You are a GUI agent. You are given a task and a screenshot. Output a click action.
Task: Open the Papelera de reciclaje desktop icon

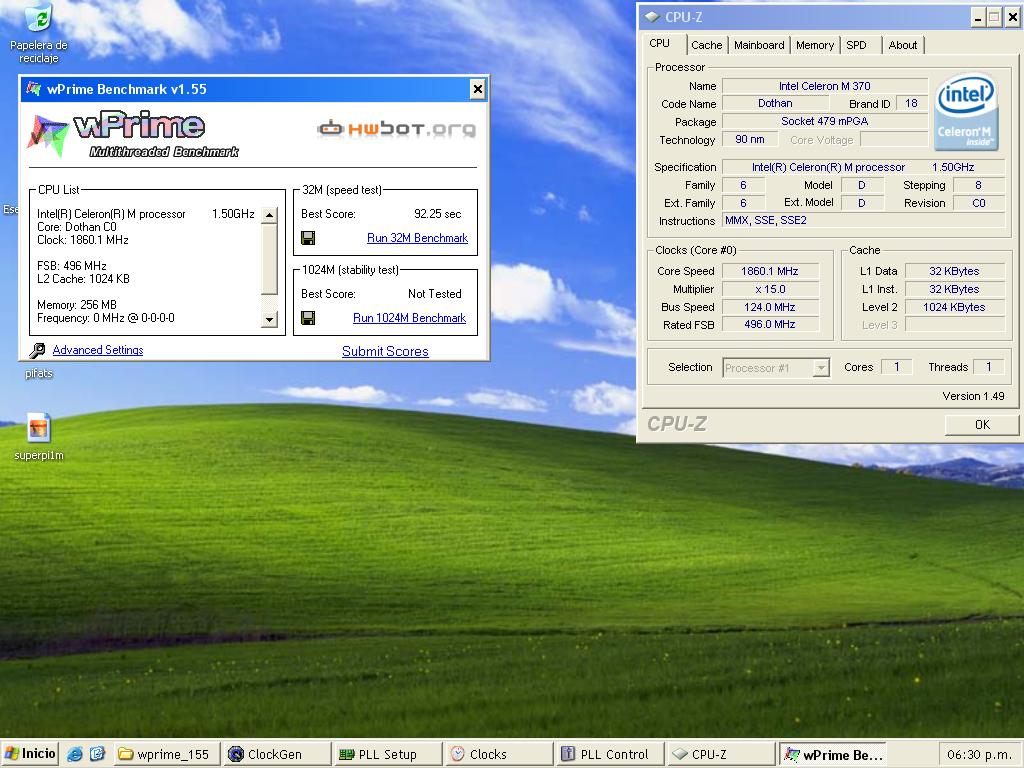pos(39,33)
